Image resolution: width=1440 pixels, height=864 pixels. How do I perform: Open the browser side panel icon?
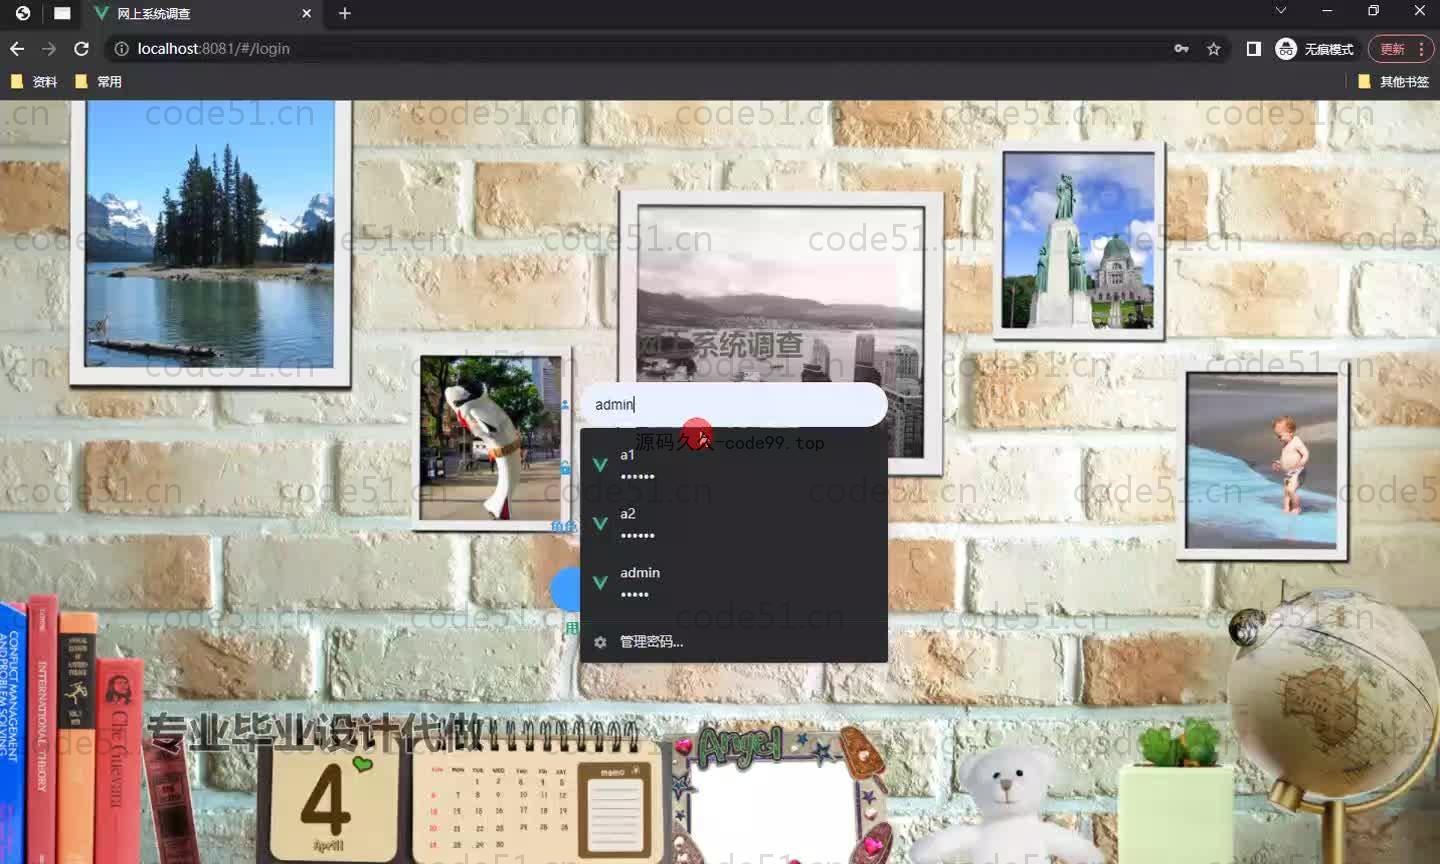click(1253, 49)
